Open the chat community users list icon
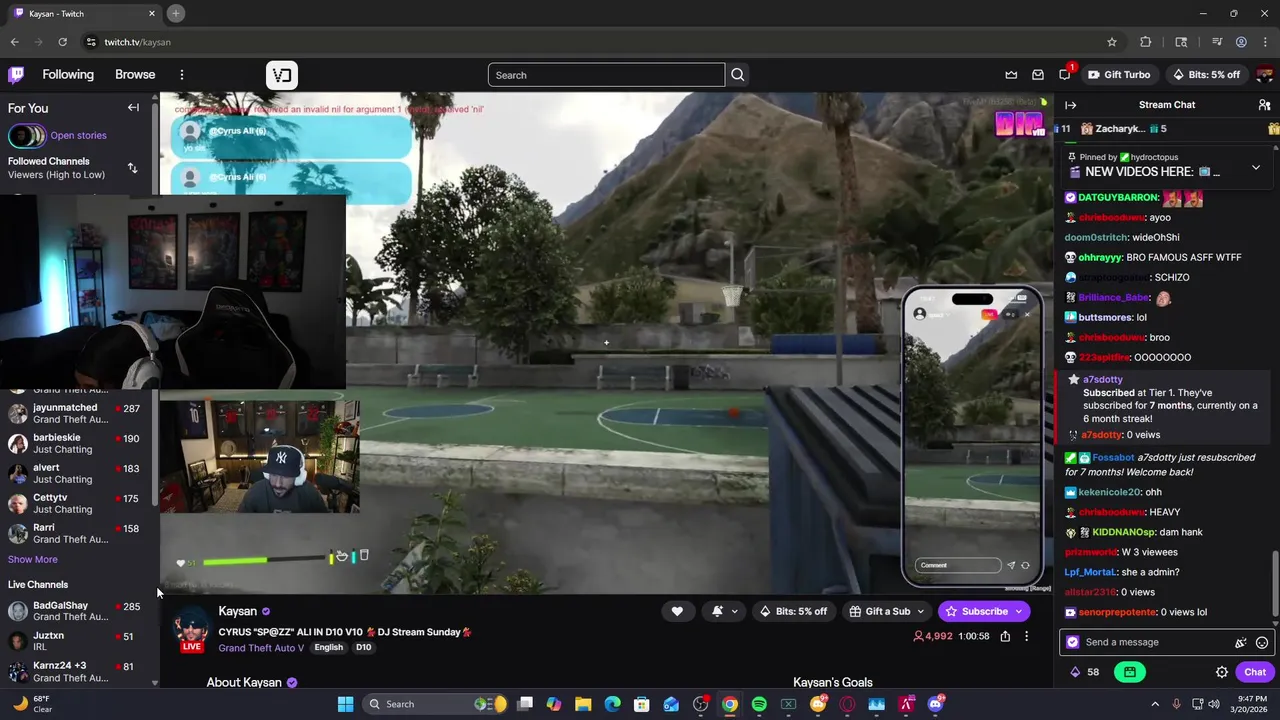1280x720 pixels. click(1264, 105)
